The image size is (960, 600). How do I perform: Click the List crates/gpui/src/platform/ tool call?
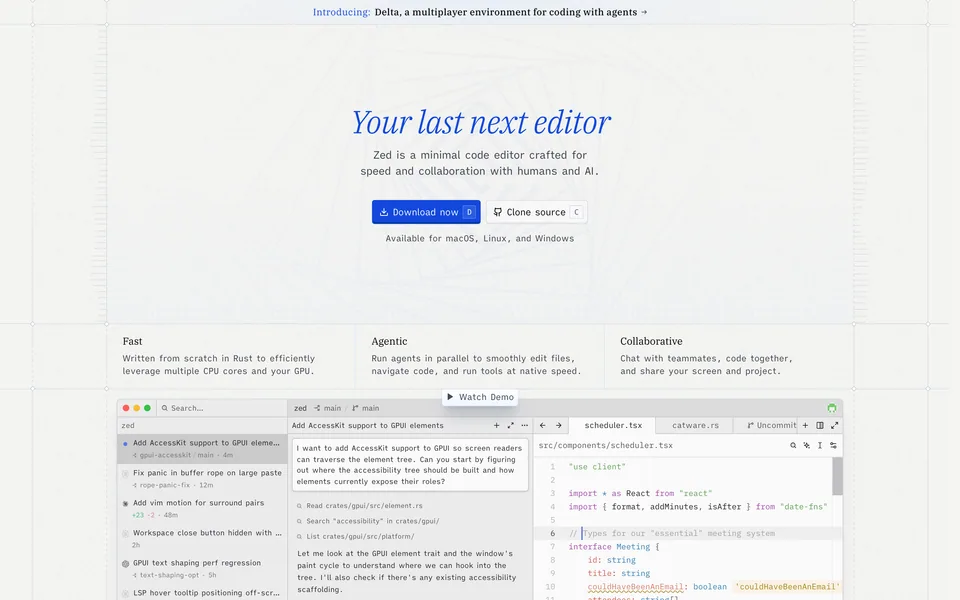coord(355,536)
